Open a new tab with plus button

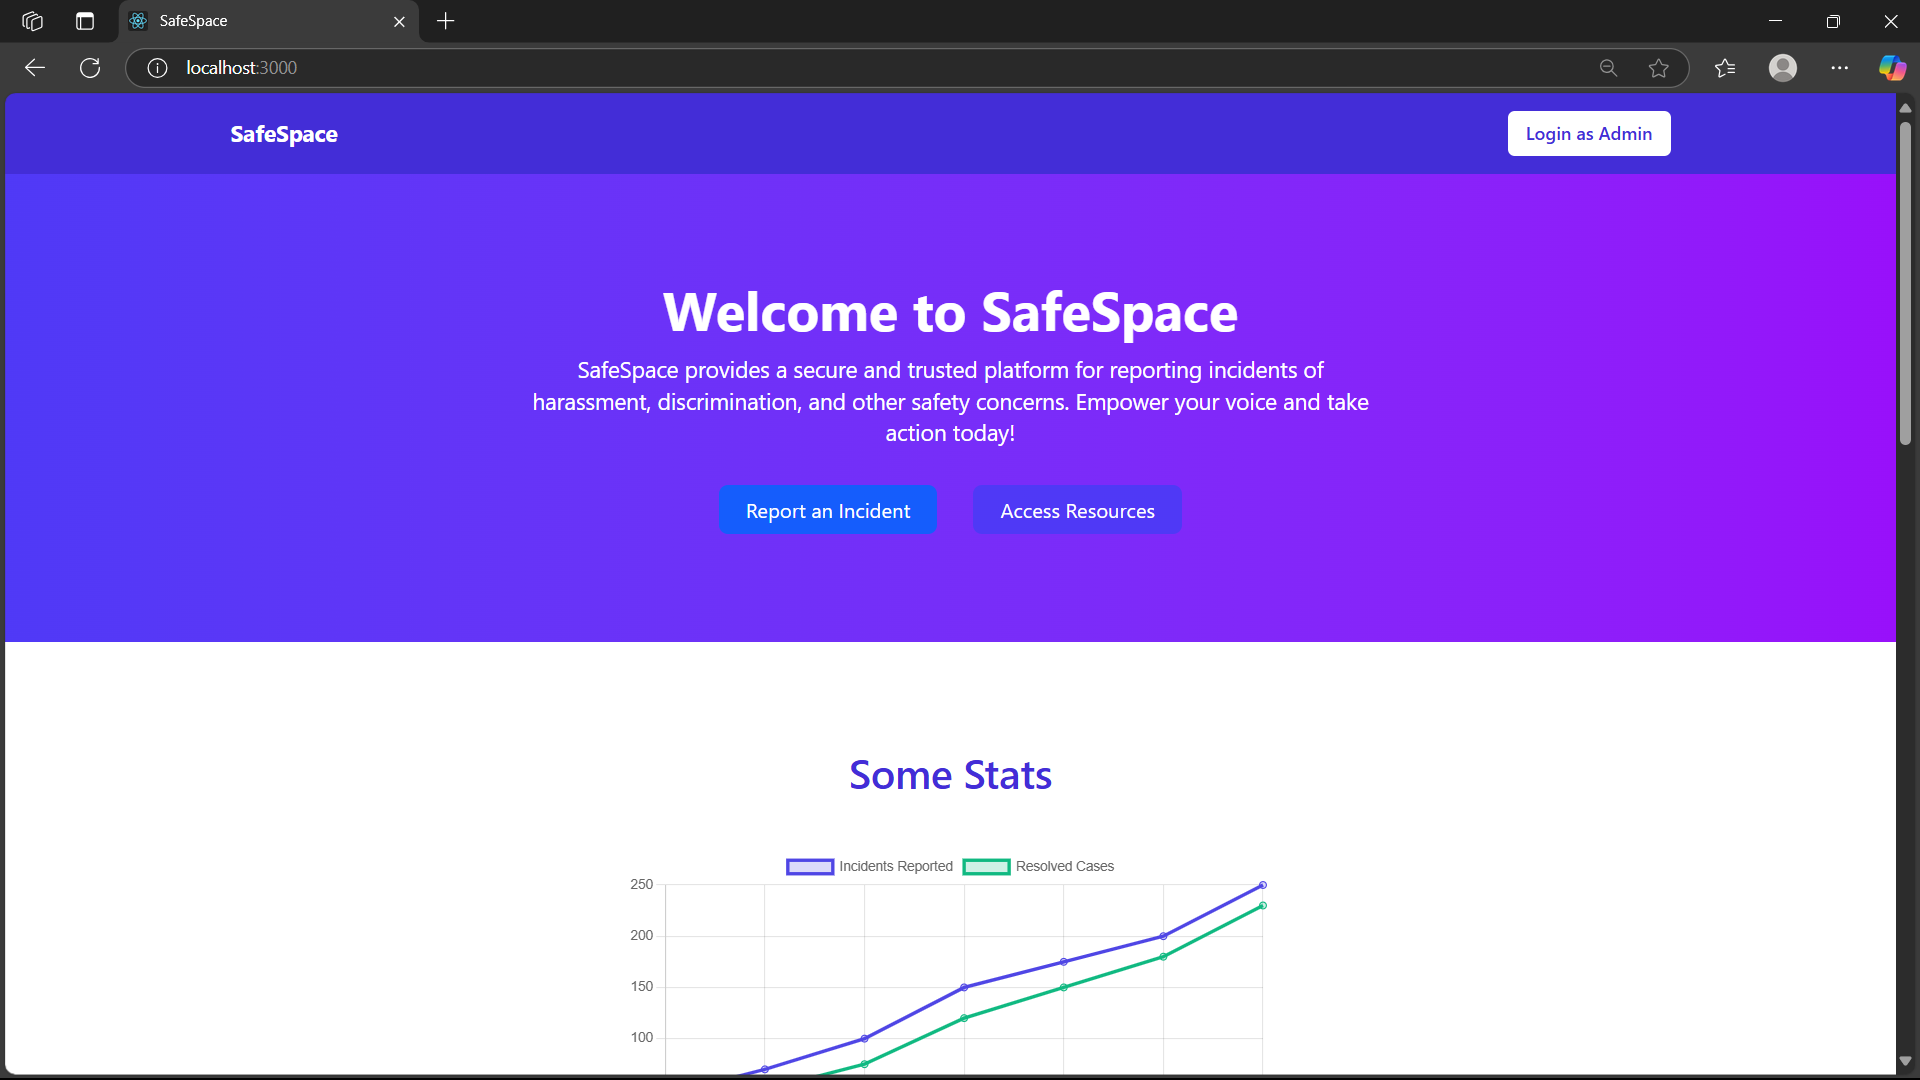446,21
